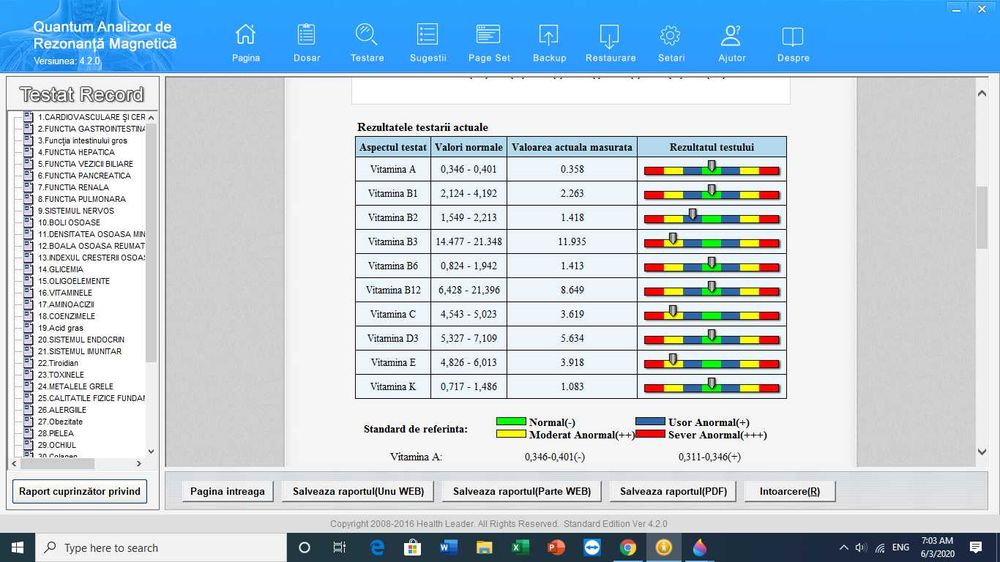Show hidden system tray icons
Screen dimensions: 1000x562
pos(844,547)
